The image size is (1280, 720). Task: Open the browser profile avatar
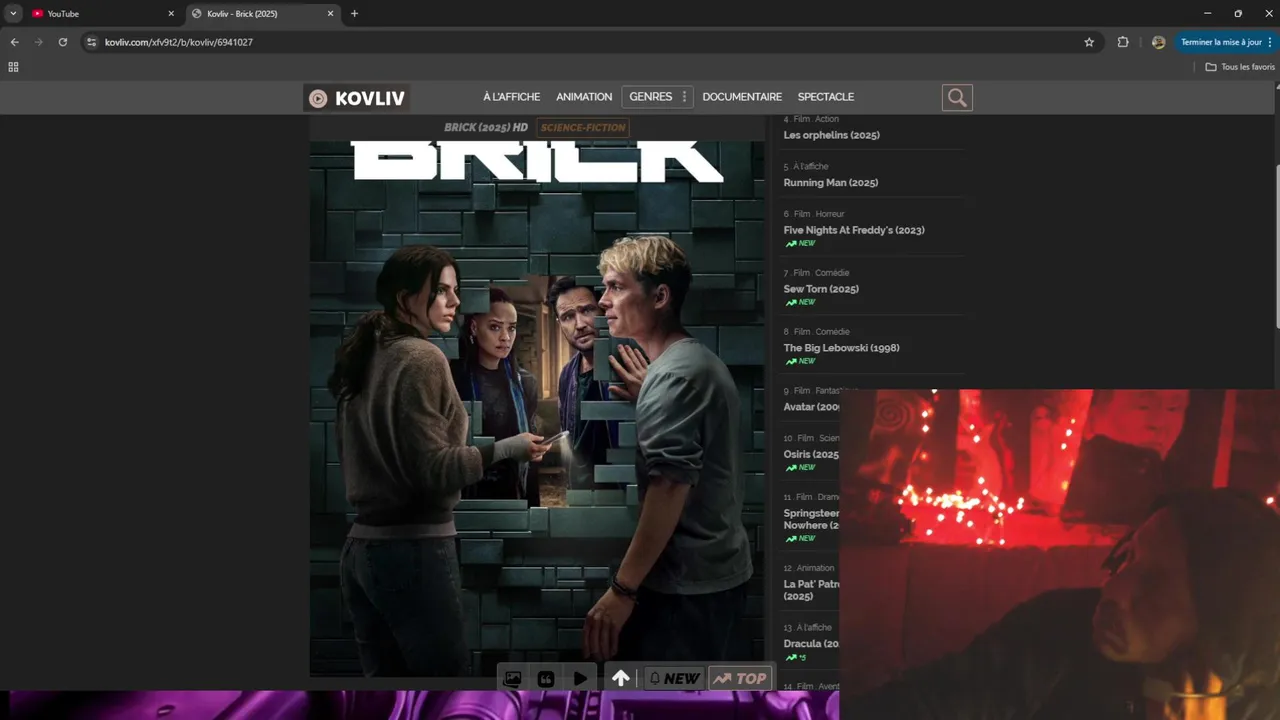click(1158, 42)
